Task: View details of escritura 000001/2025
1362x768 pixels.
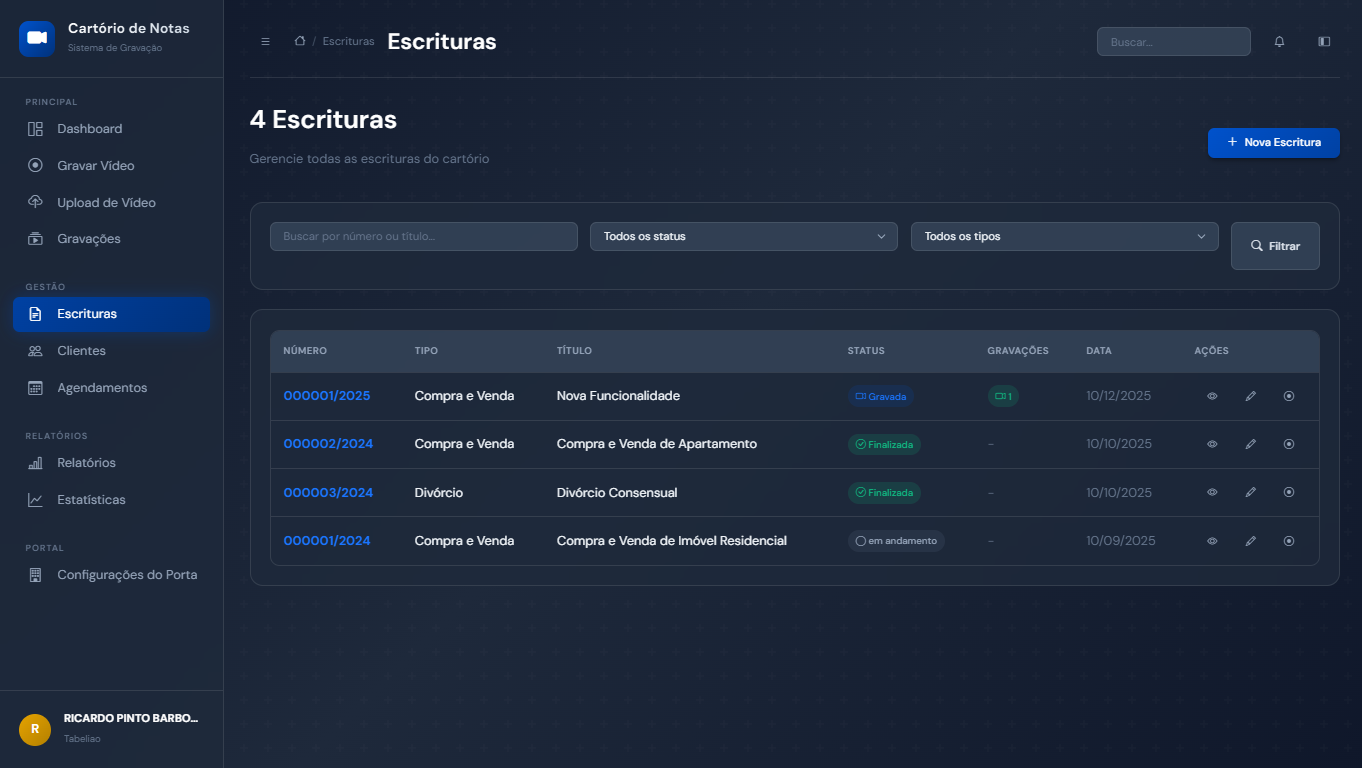Action: (x=1212, y=396)
